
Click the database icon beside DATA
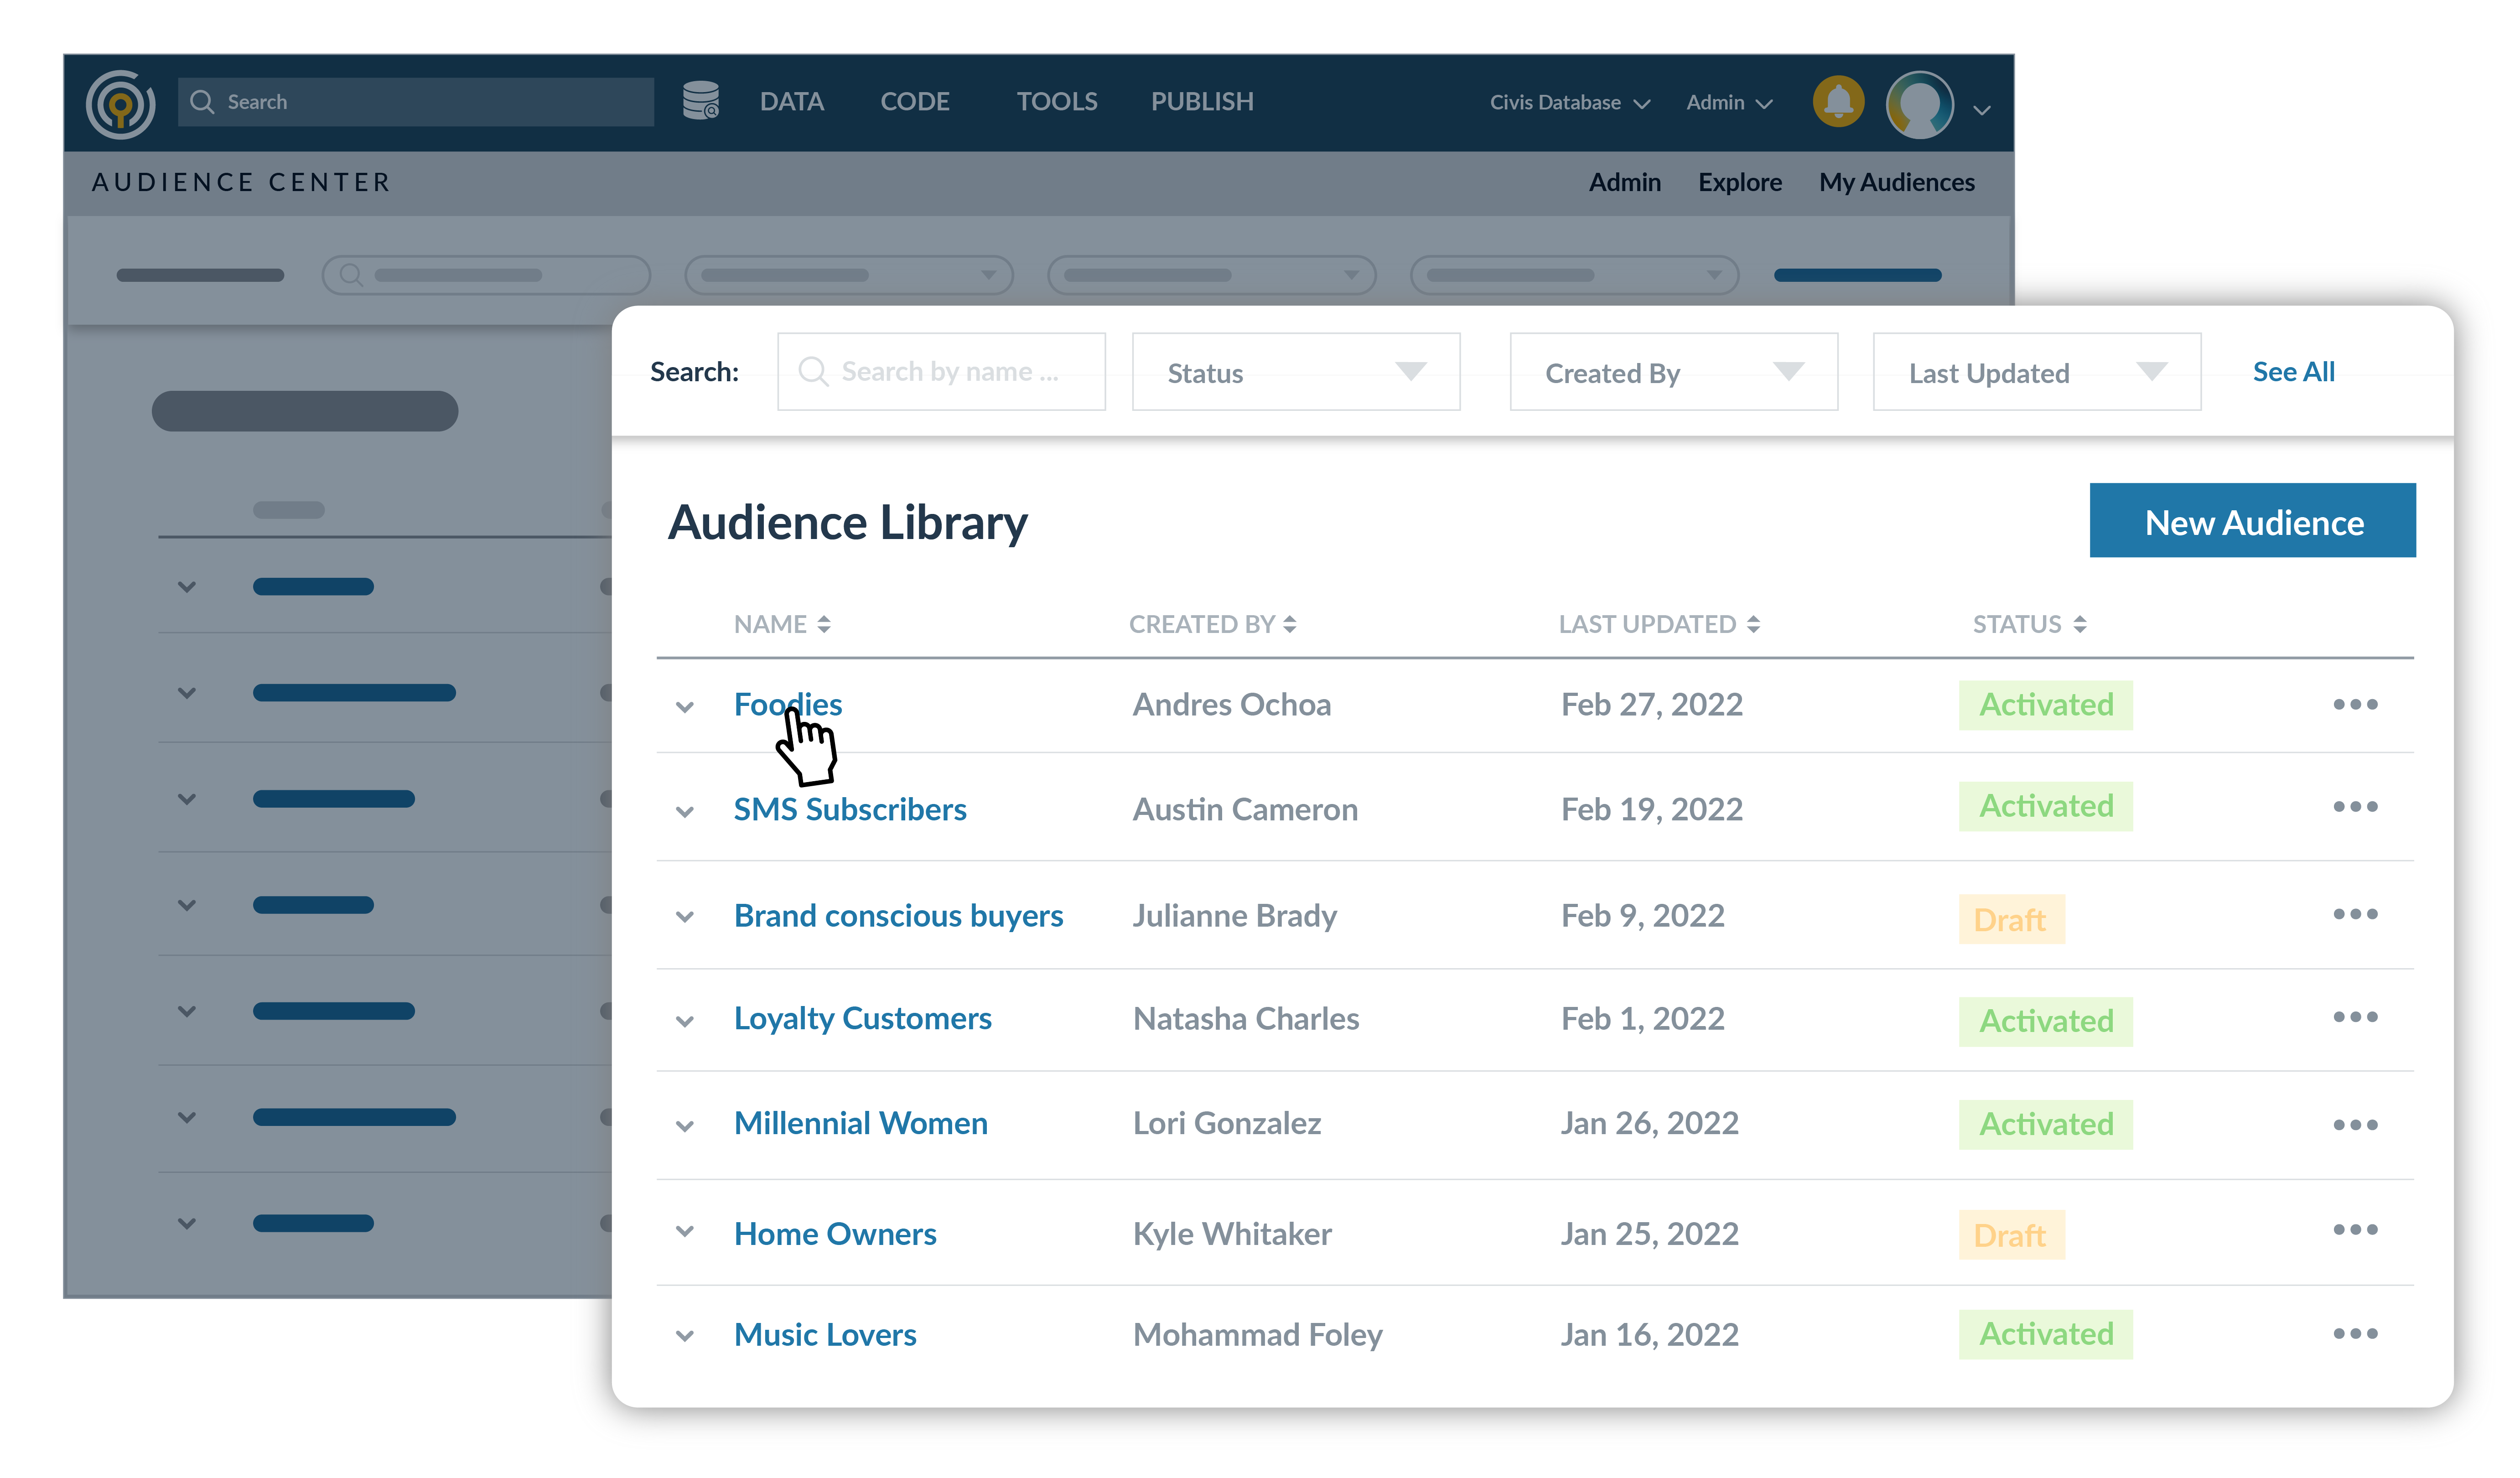tap(700, 101)
